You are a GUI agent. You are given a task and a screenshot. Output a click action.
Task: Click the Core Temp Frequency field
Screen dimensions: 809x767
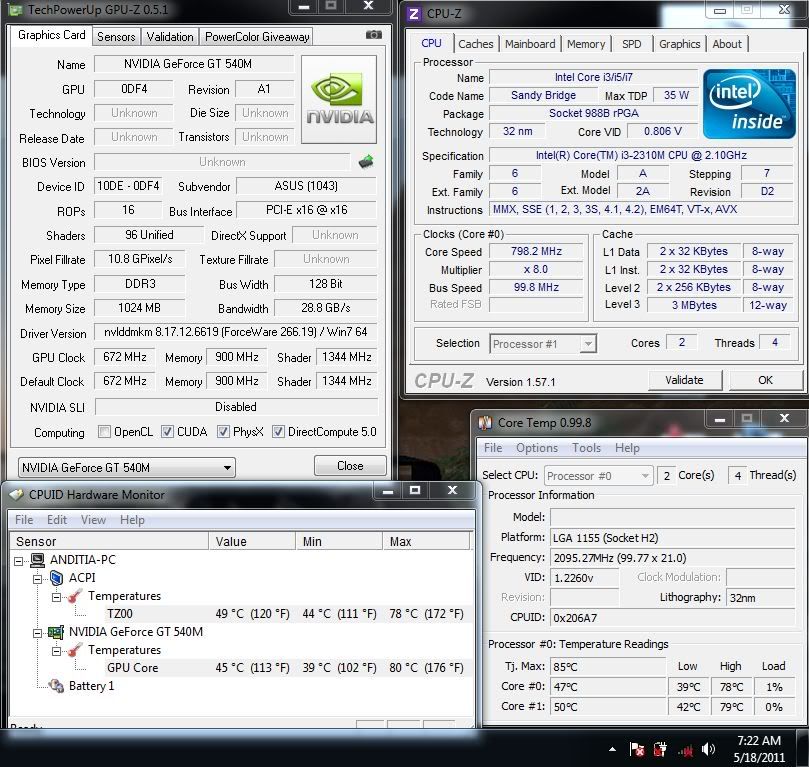(672, 558)
